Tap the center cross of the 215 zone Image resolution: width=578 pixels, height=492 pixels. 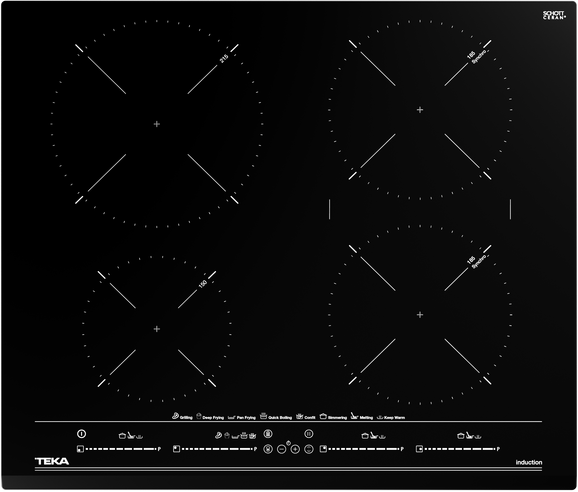(x=157, y=124)
